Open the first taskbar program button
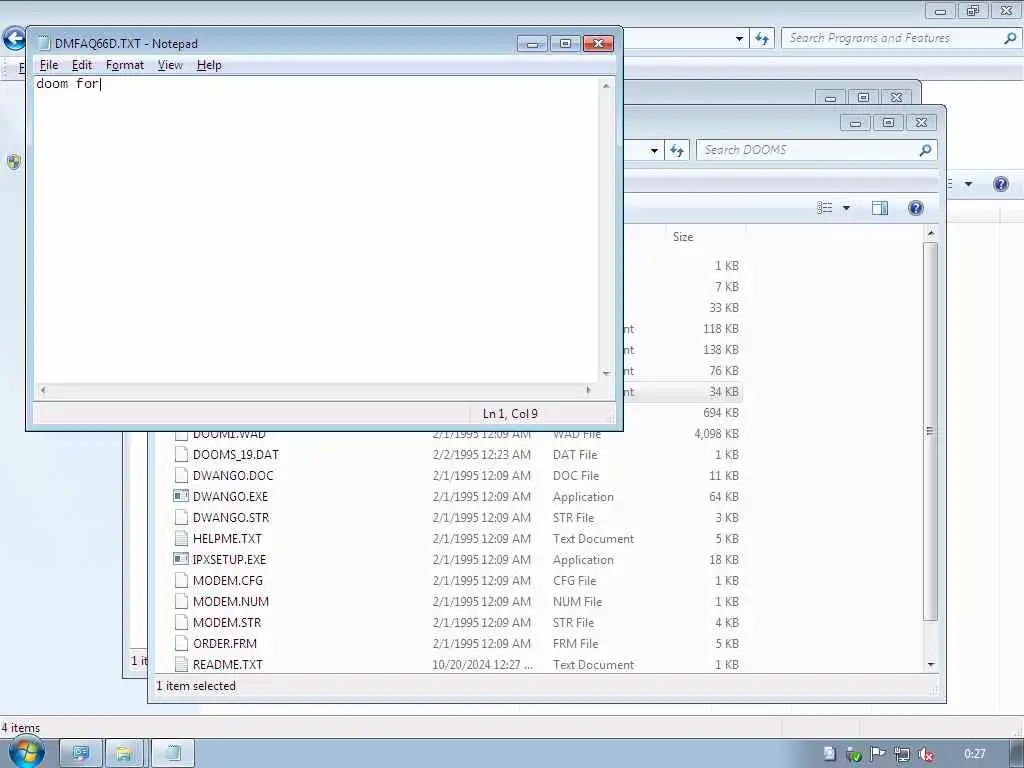Image resolution: width=1024 pixels, height=768 pixels. [x=81, y=754]
